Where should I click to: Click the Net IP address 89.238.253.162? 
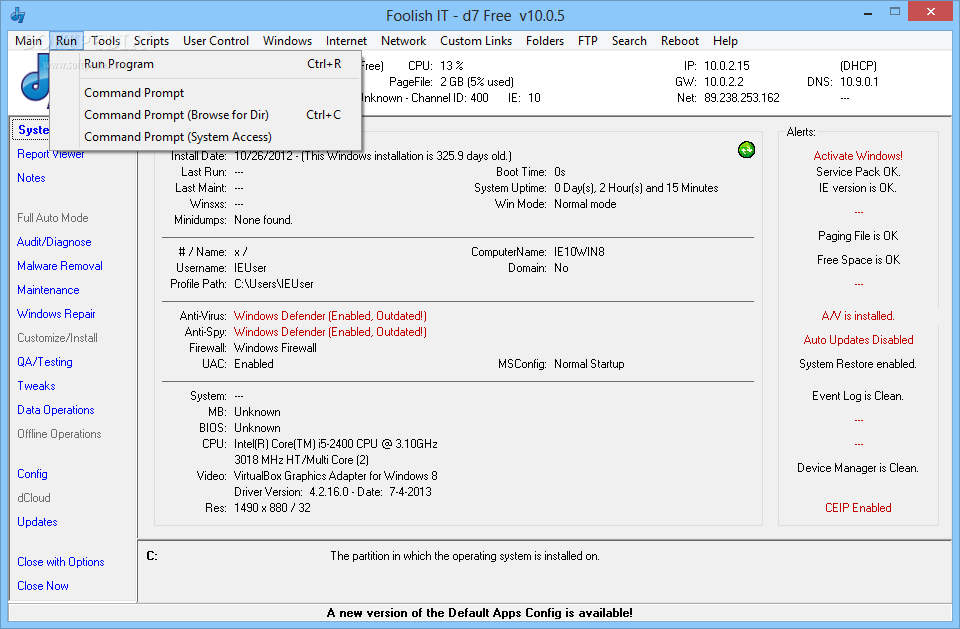click(x=741, y=97)
